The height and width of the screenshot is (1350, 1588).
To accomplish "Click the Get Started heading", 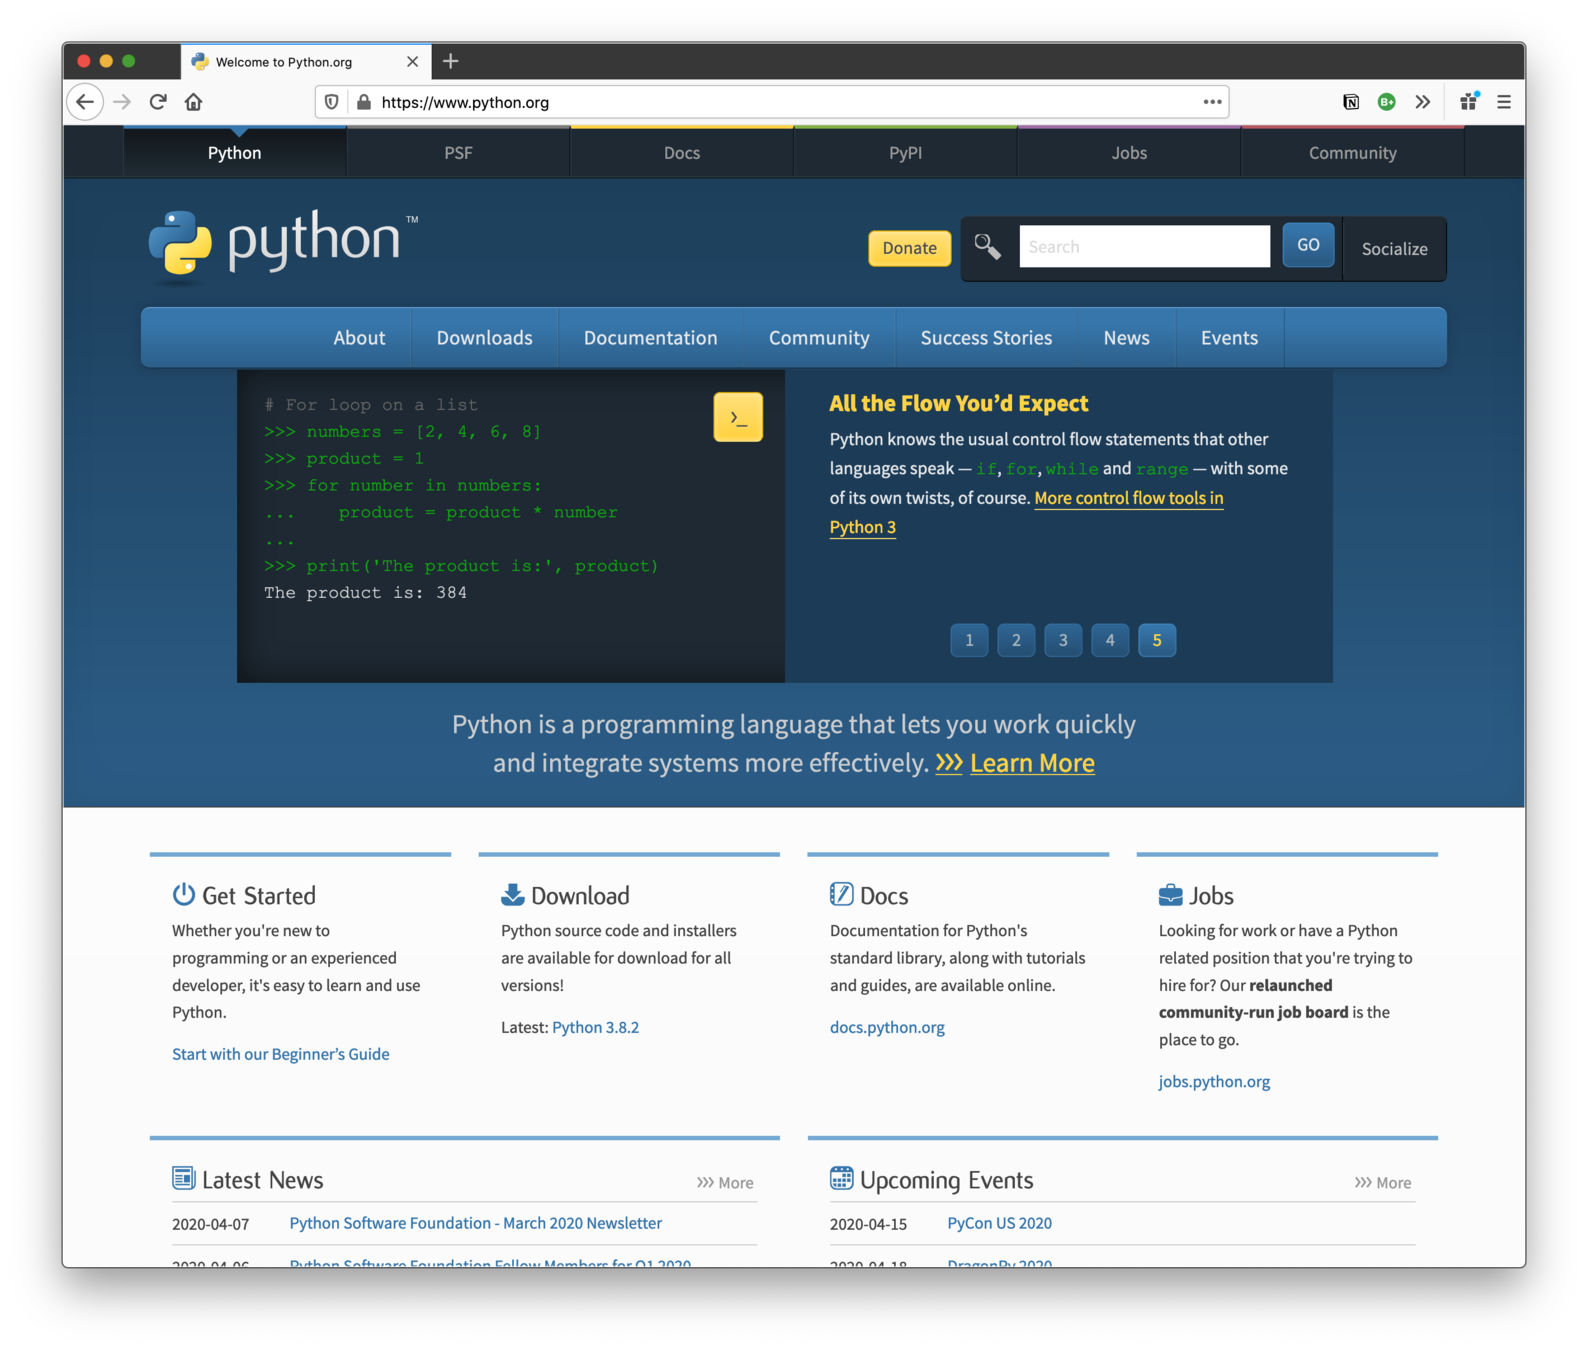I will point(259,895).
